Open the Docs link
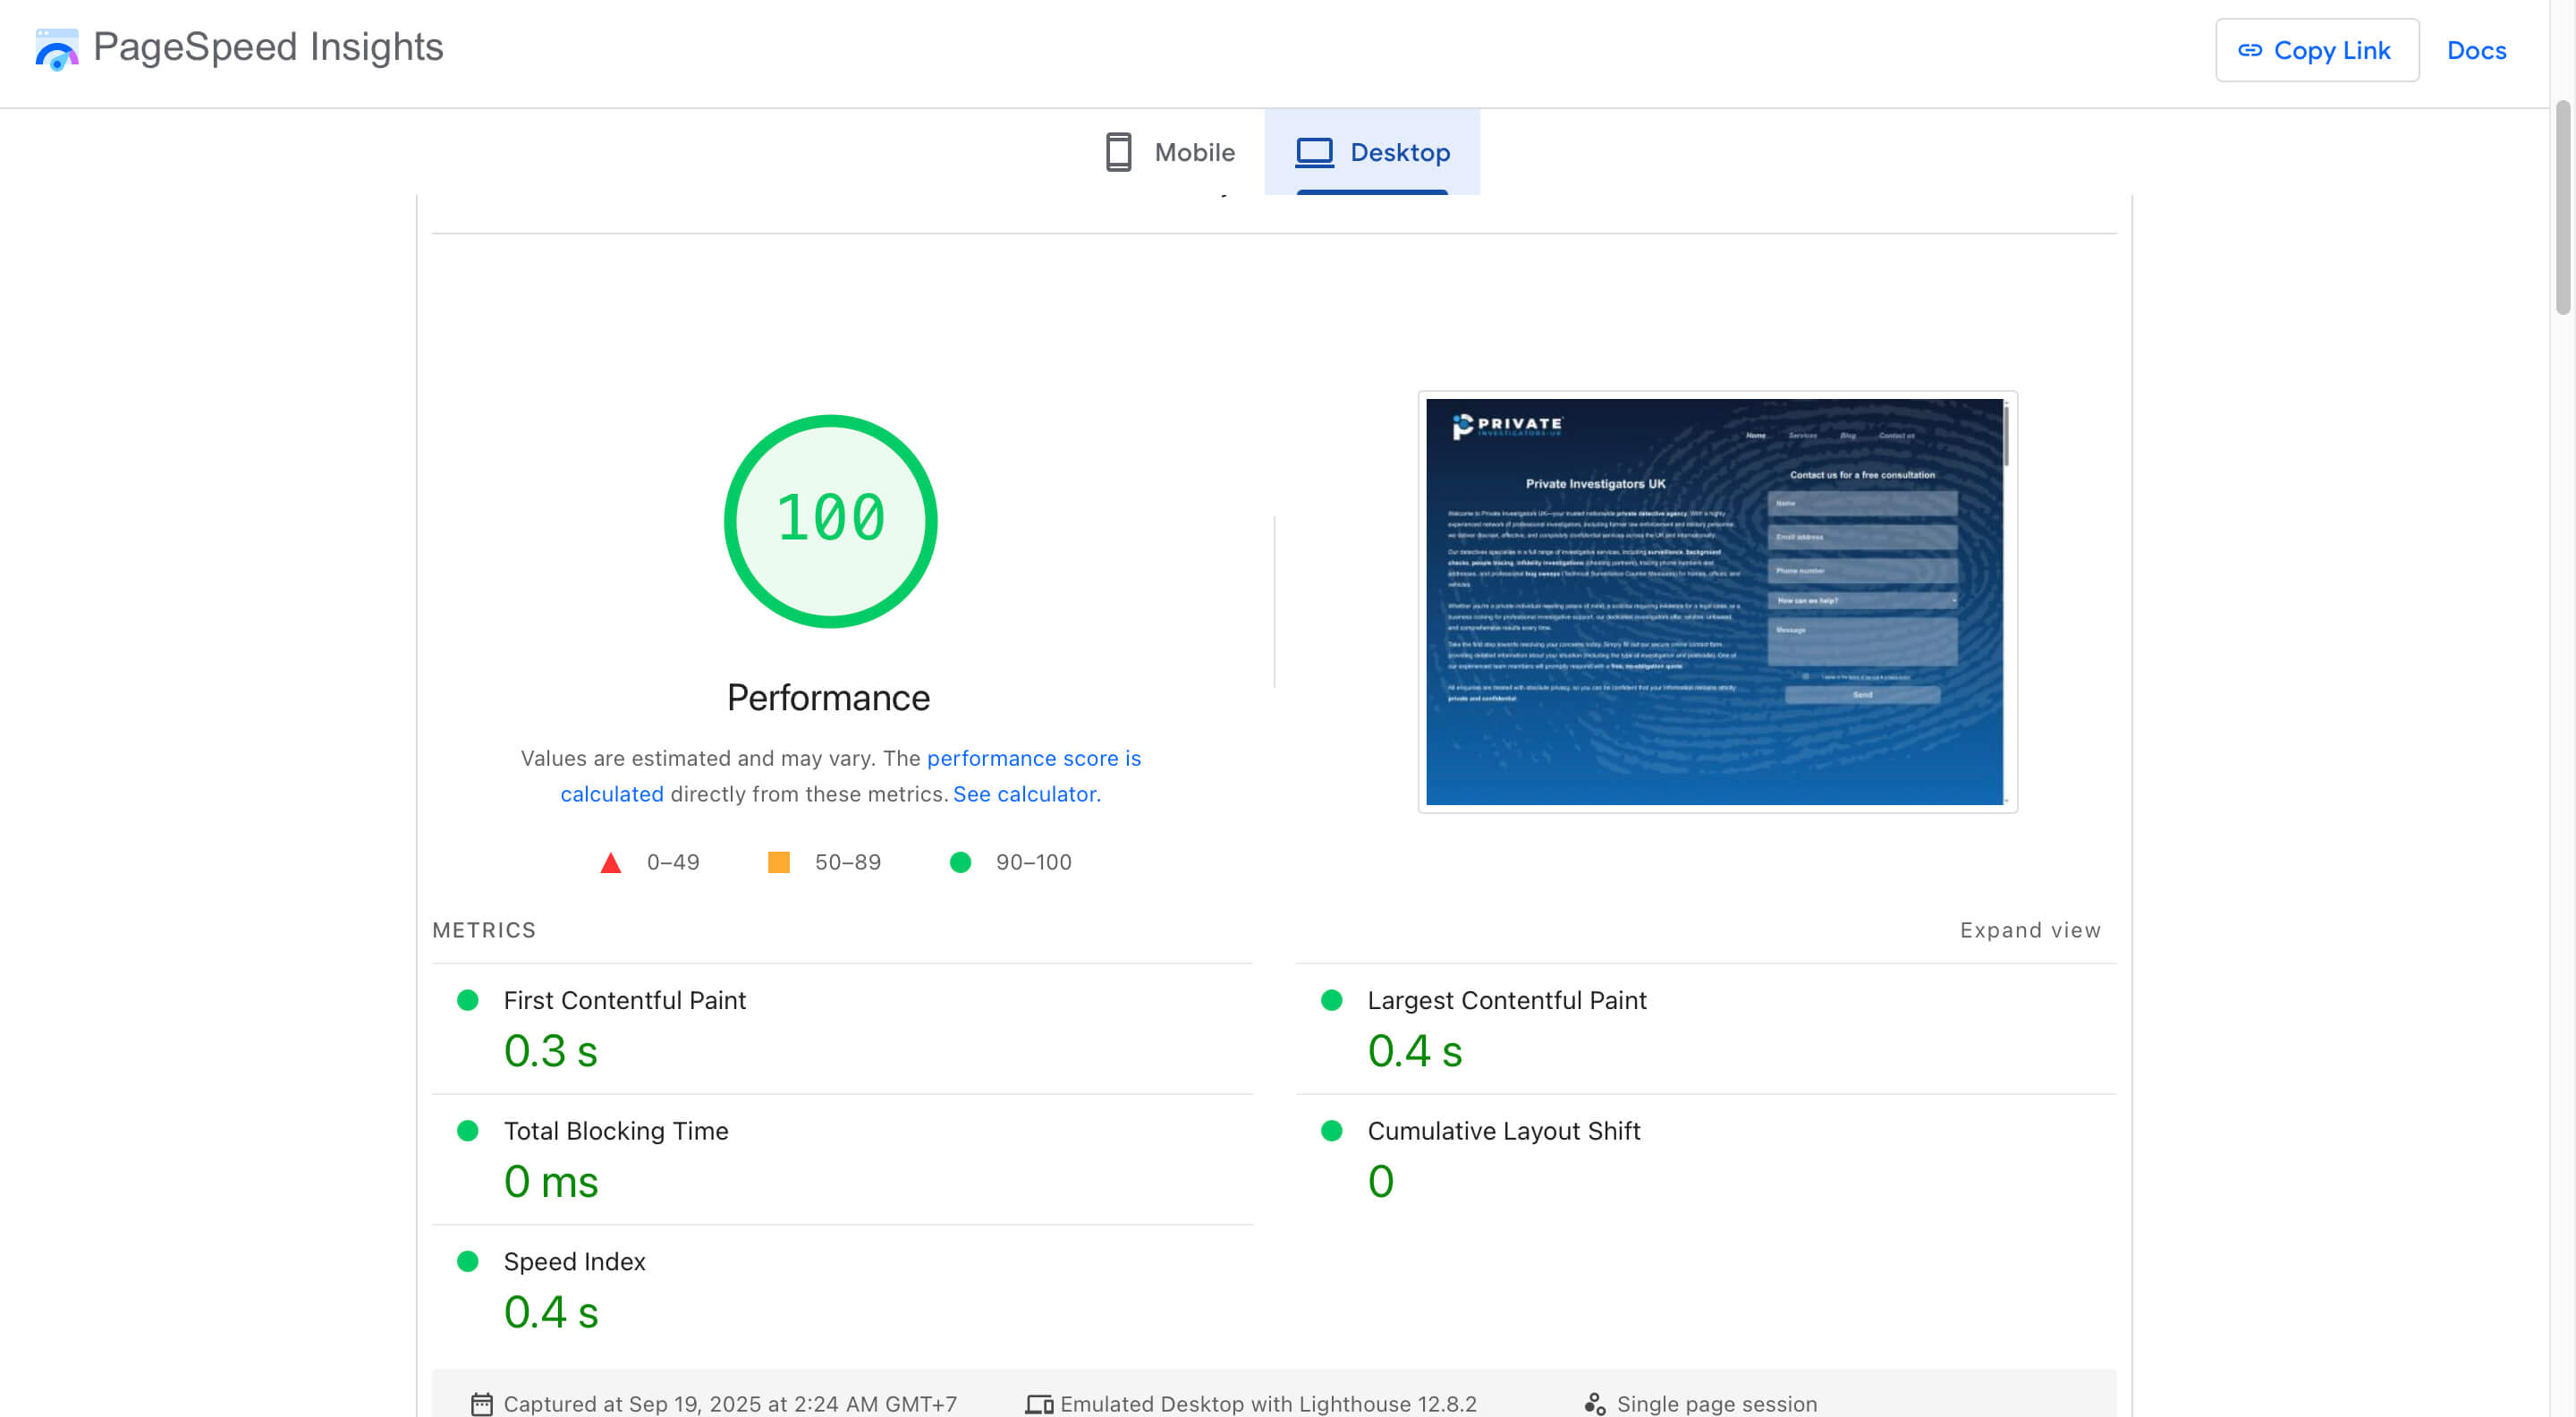 coord(2476,50)
